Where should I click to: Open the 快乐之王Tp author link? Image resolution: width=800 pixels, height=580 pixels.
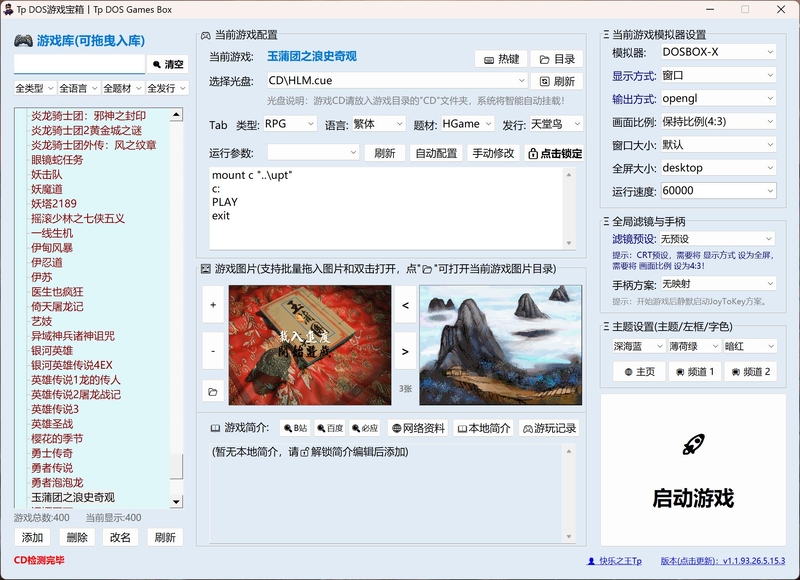614,561
